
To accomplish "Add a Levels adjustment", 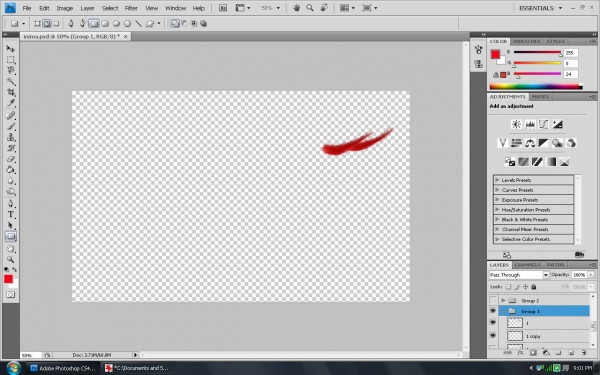I will [530, 124].
